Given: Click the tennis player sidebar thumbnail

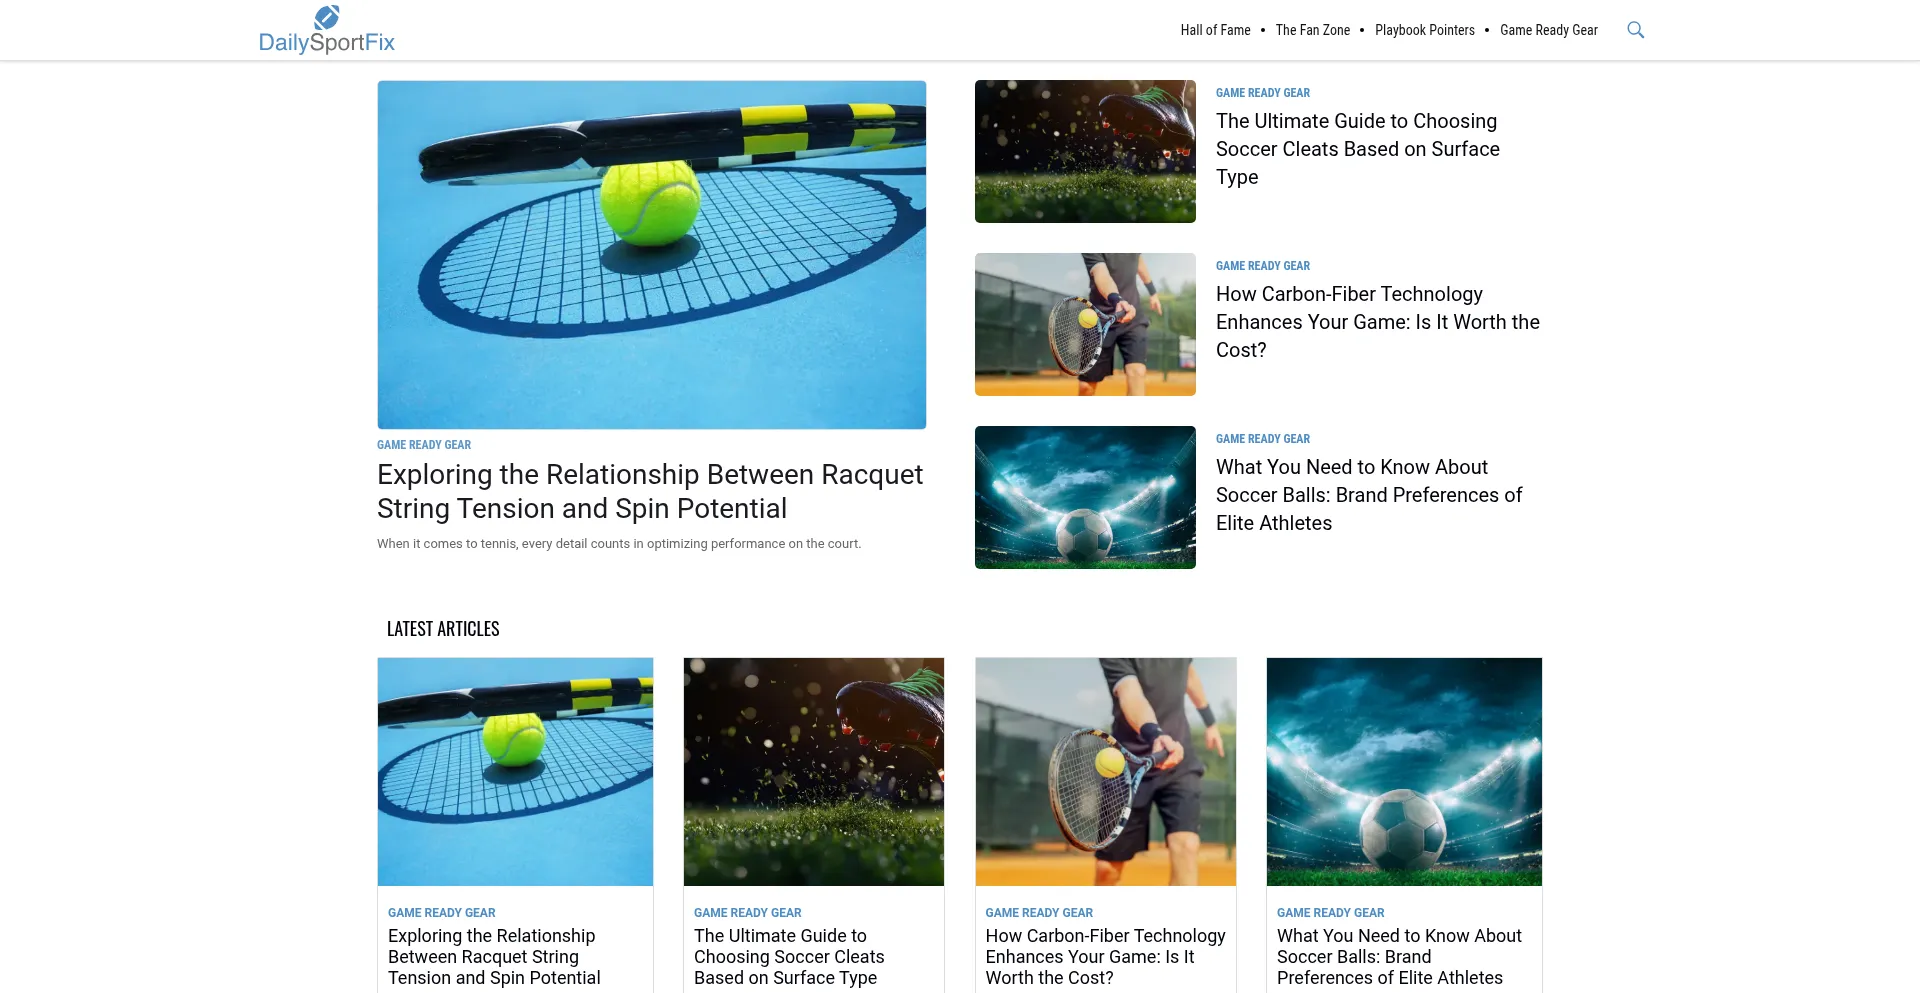Looking at the screenshot, I should [1085, 324].
